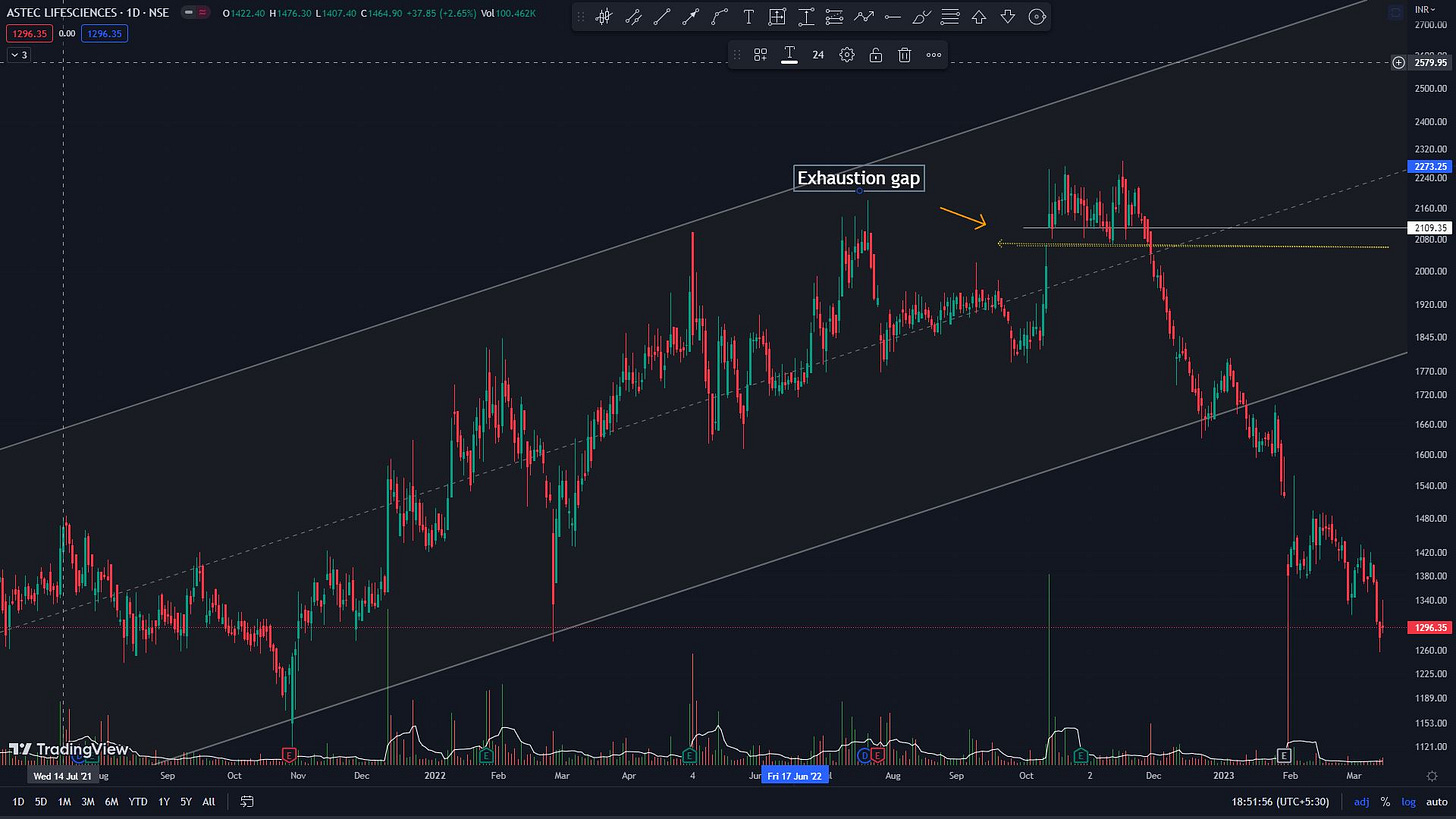Open text drawing settings gear

click(x=847, y=55)
